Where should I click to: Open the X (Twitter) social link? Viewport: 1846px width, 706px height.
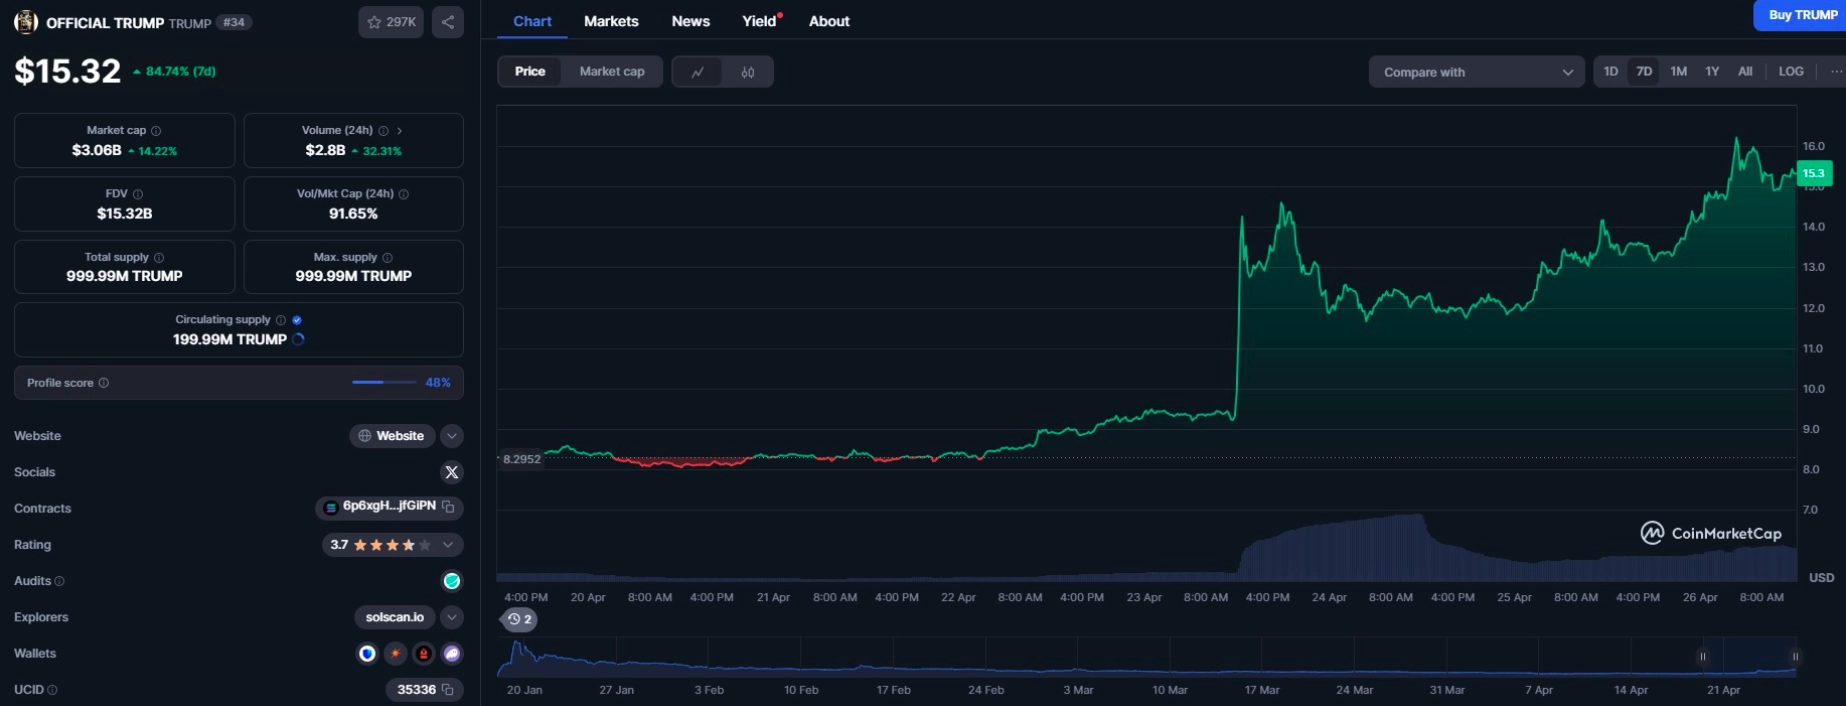[452, 472]
